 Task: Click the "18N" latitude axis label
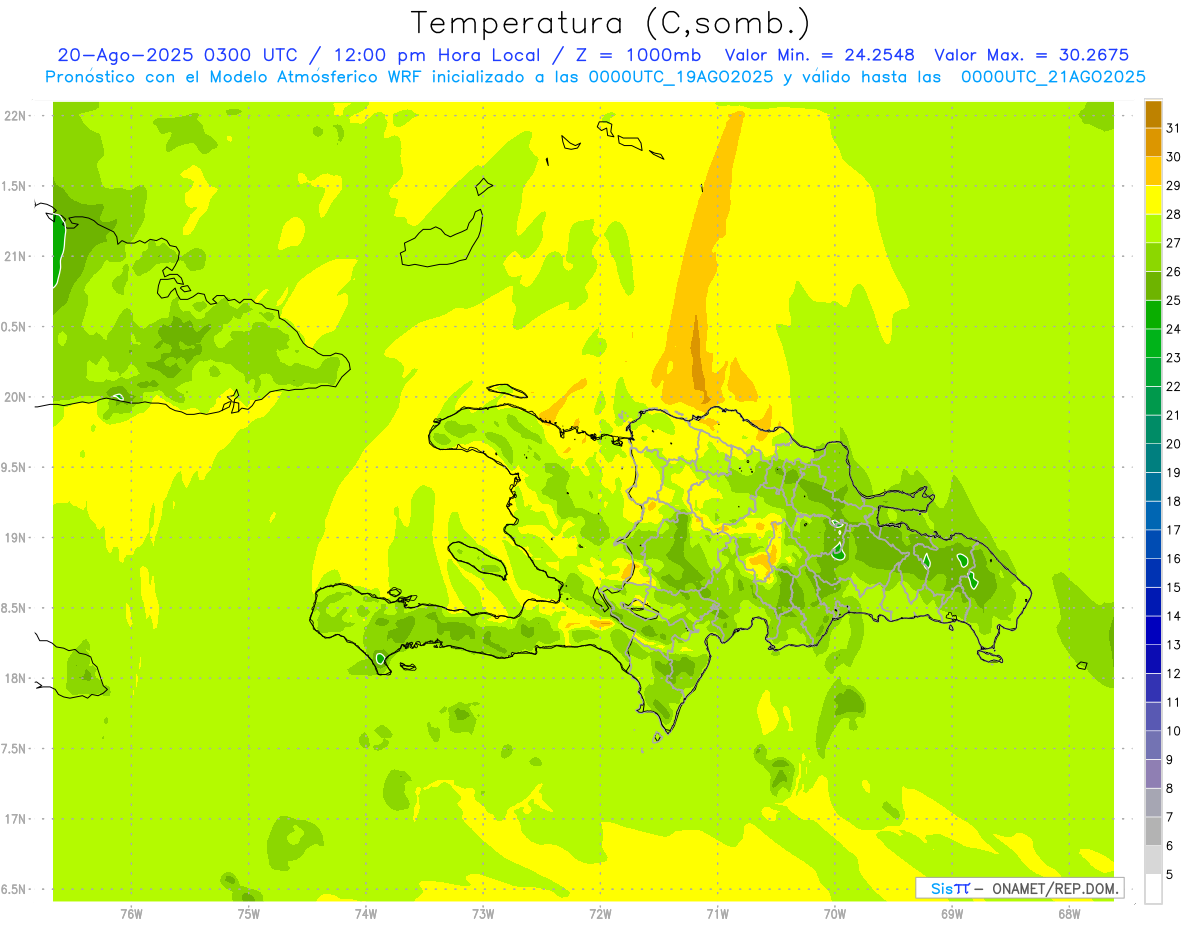pyautogui.click(x=17, y=678)
